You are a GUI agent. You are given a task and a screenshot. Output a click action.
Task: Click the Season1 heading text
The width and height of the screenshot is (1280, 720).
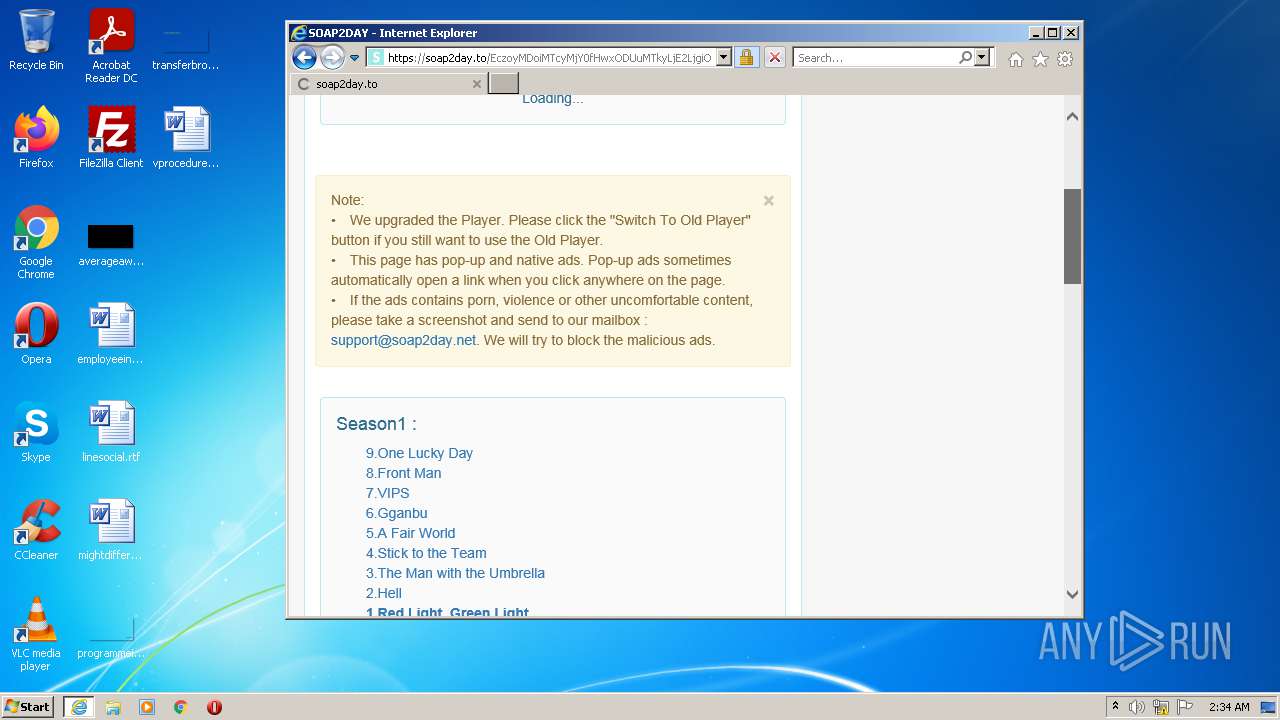[376, 424]
